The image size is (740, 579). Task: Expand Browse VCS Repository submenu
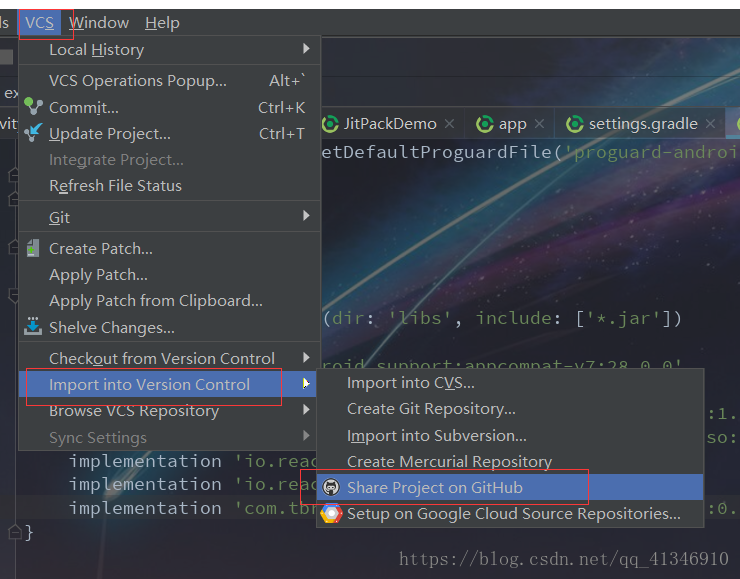[169, 411]
